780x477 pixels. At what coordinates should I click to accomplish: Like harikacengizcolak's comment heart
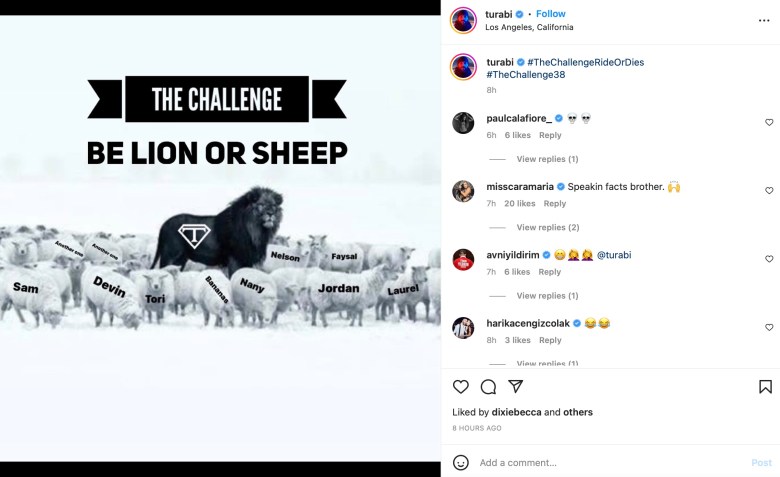pyautogui.click(x=769, y=327)
